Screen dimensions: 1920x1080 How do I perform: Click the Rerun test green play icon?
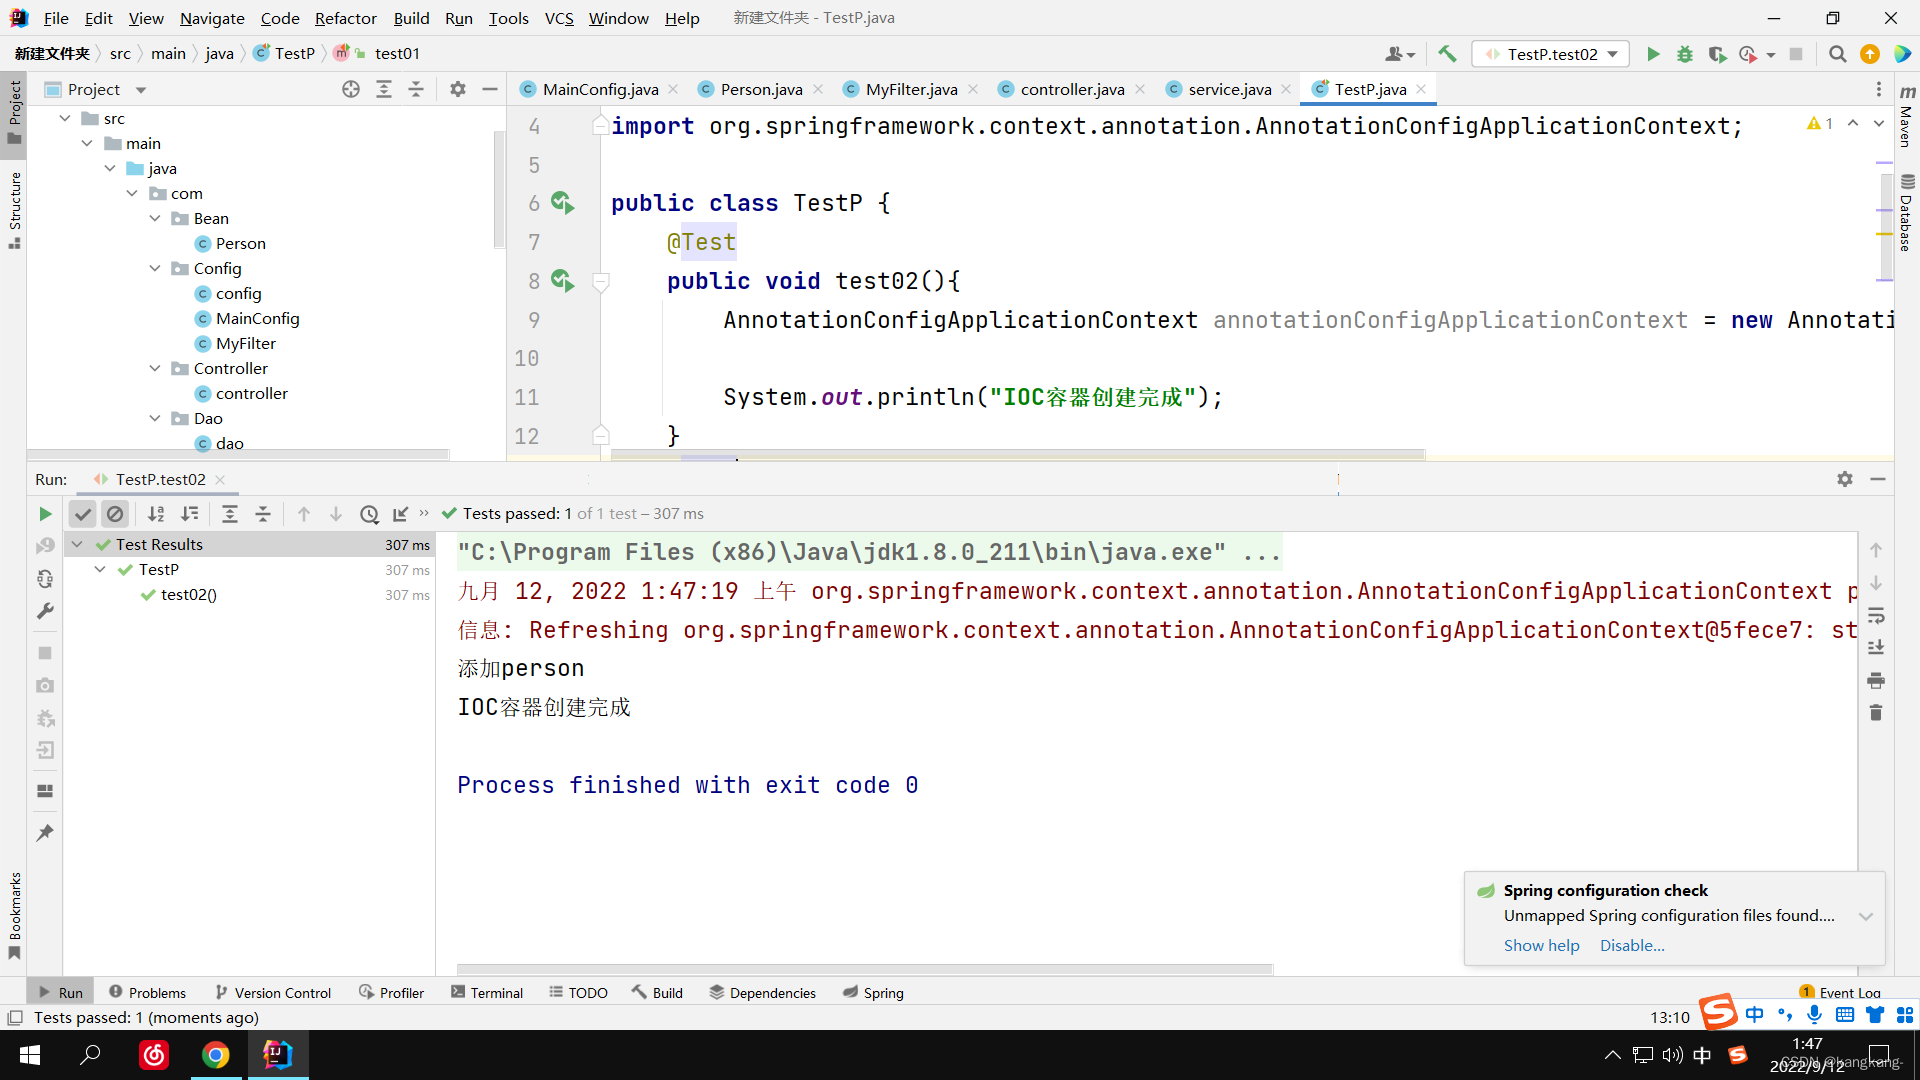click(45, 514)
